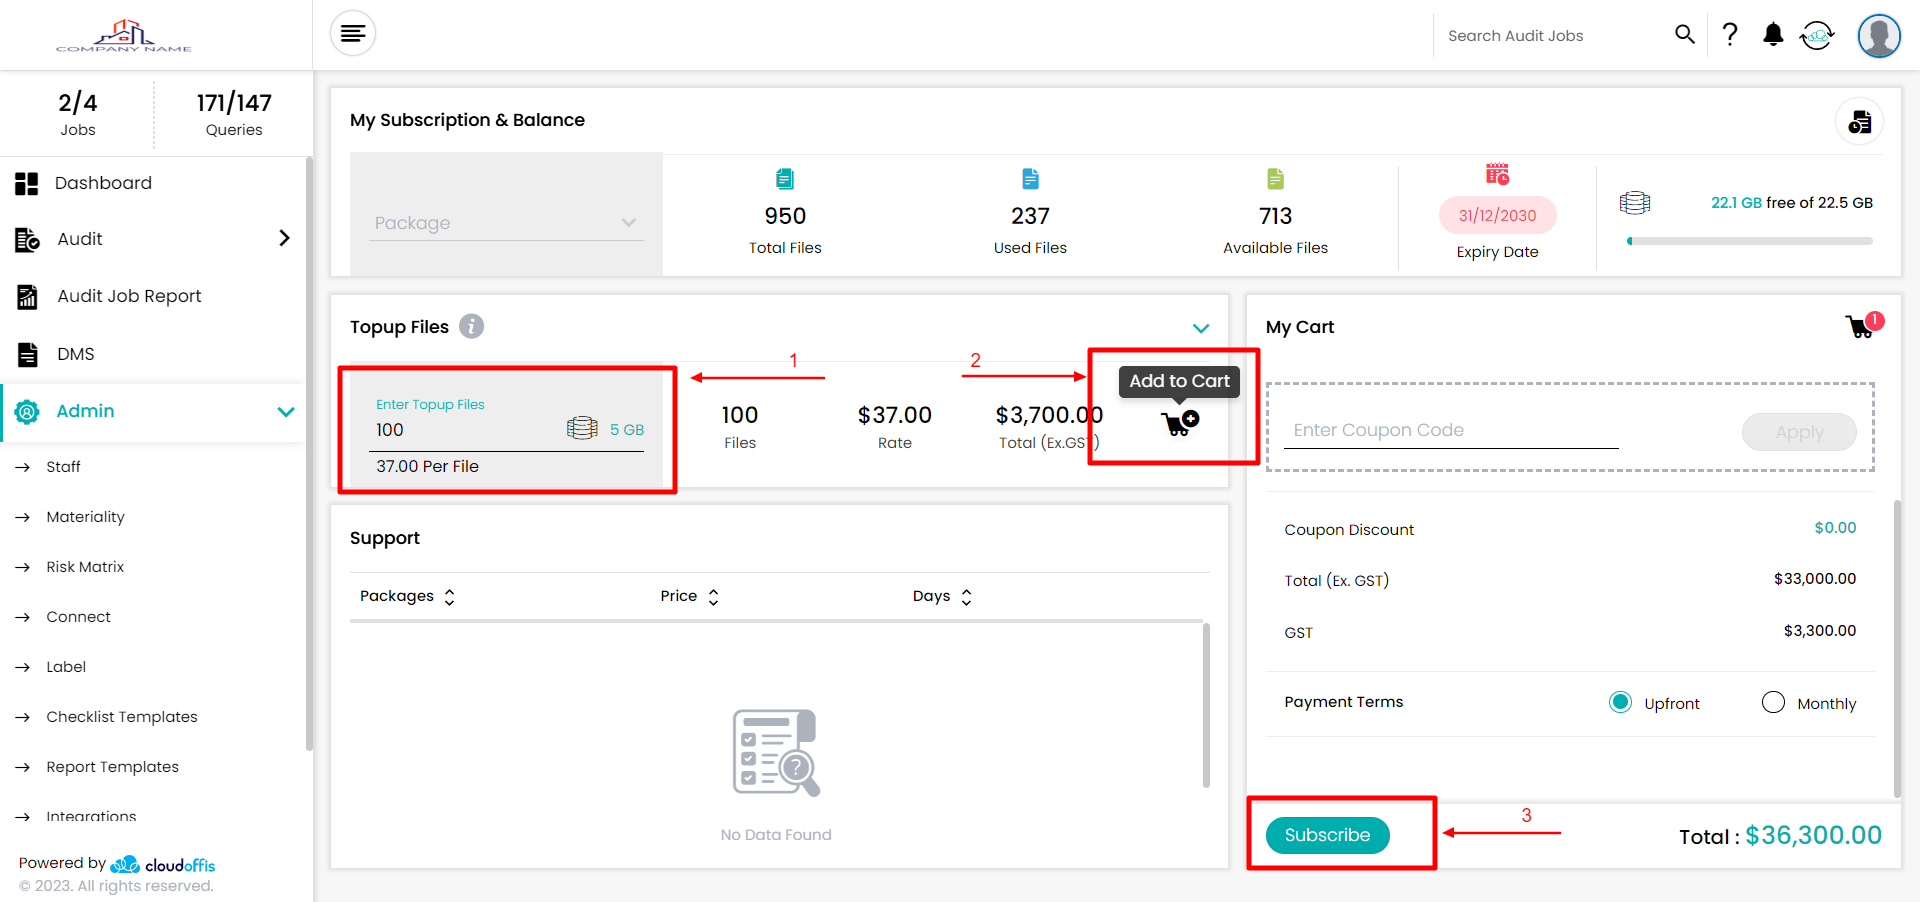
Task: Click the Search Audit Jobs field
Action: click(x=1553, y=36)
